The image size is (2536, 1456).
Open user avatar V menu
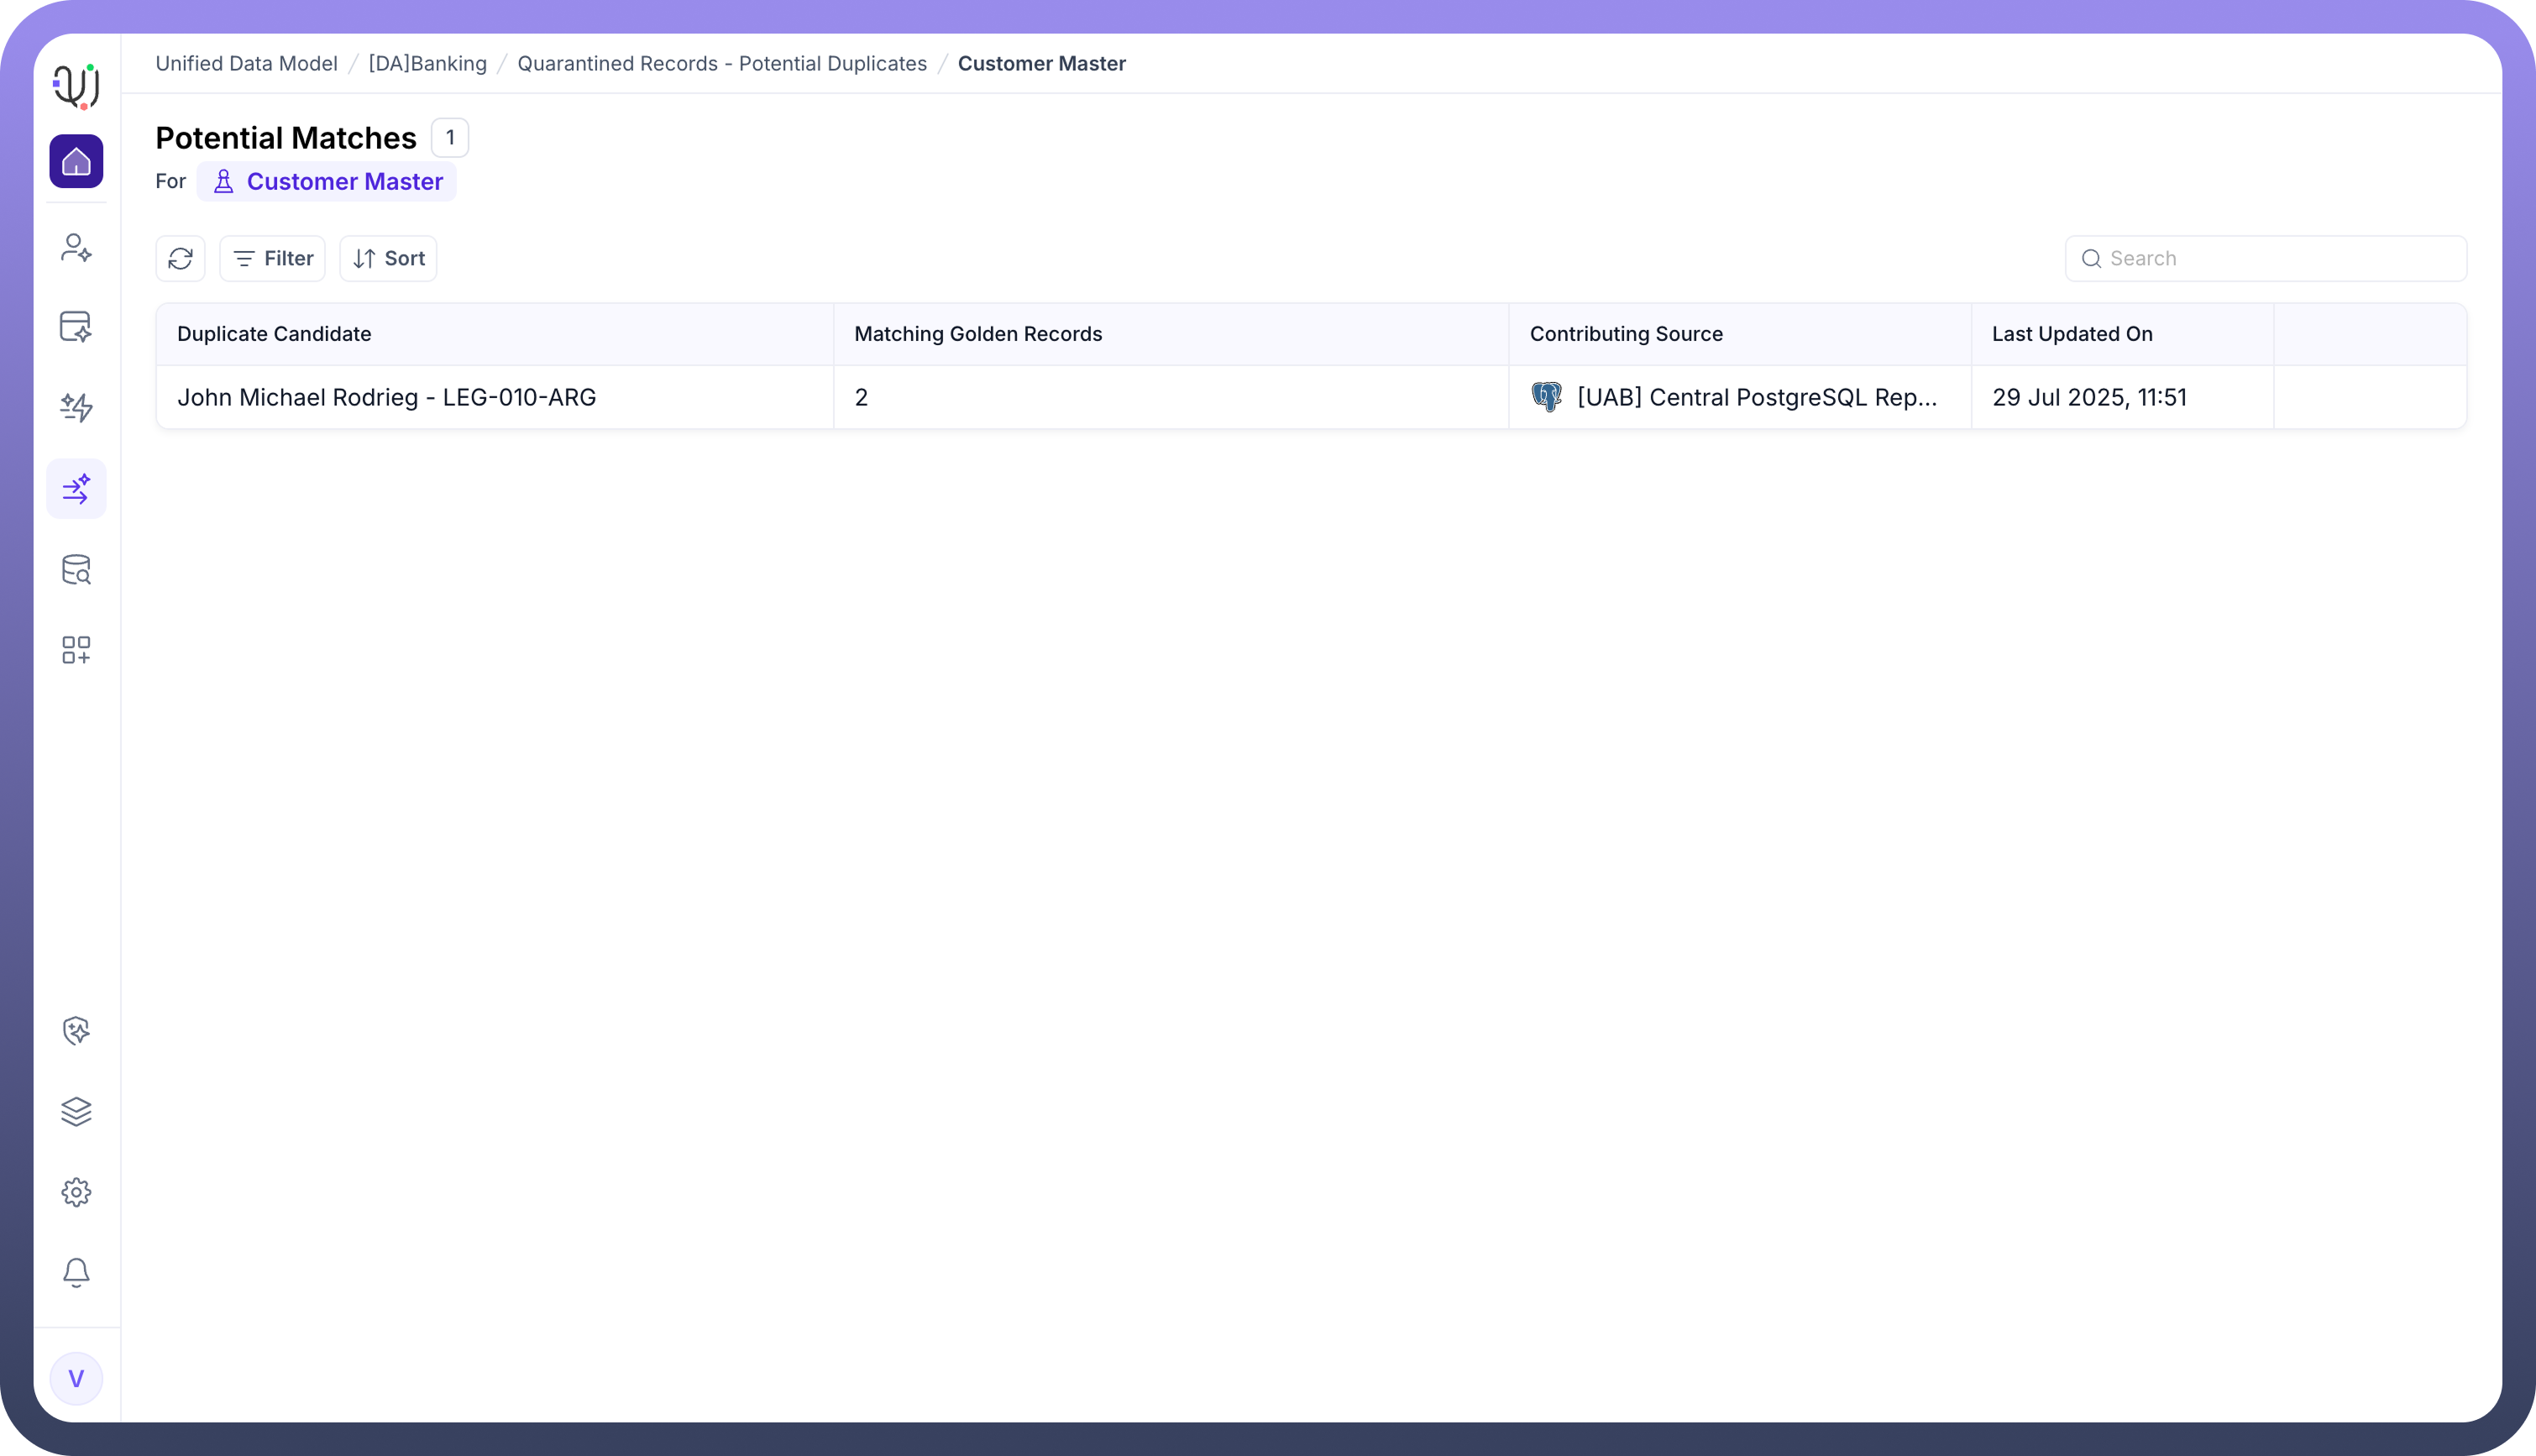point(76,1379)
